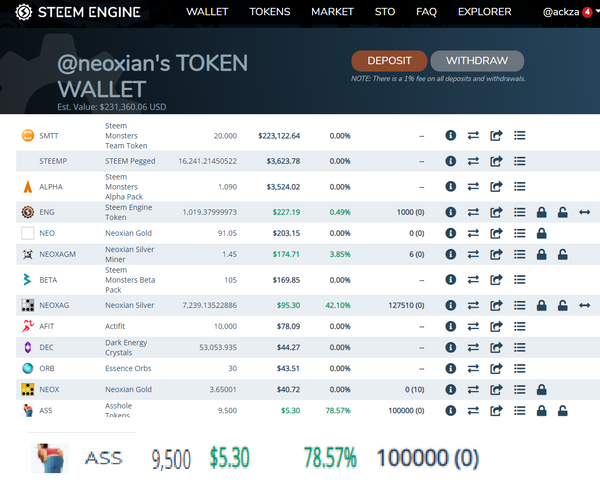The width and height of the screenshot is (600, 487).
Task: Click the transfer arrows icon for BETA
Action: (x=473, y=280)
